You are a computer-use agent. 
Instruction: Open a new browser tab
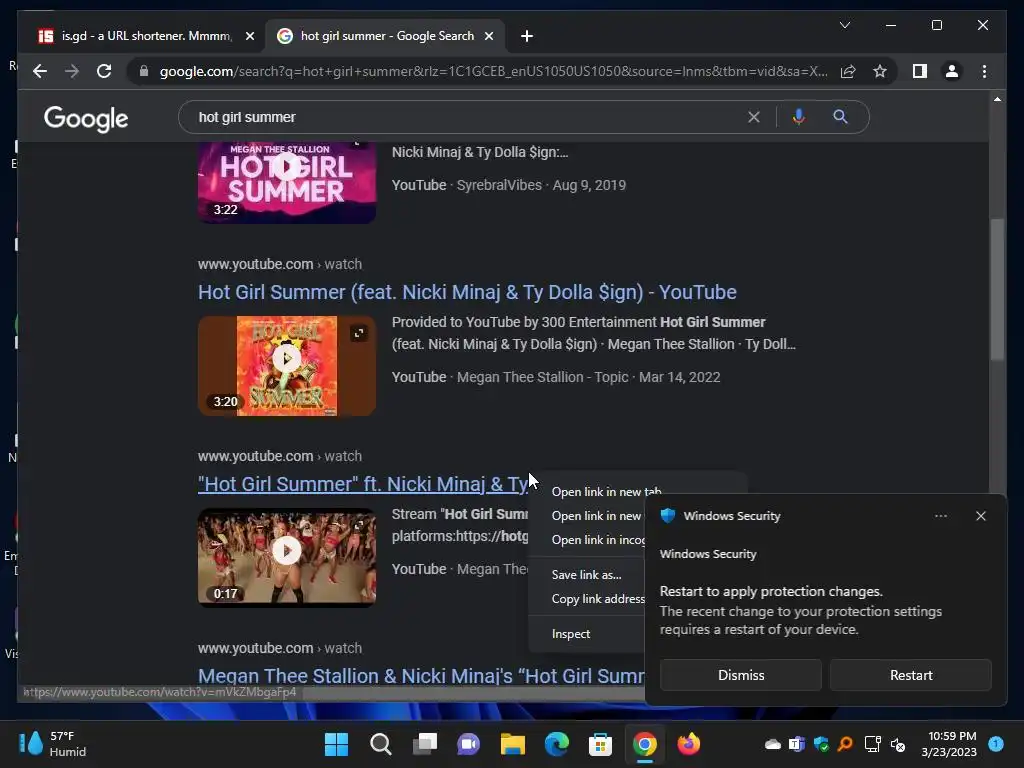click(x=527, y=36)
